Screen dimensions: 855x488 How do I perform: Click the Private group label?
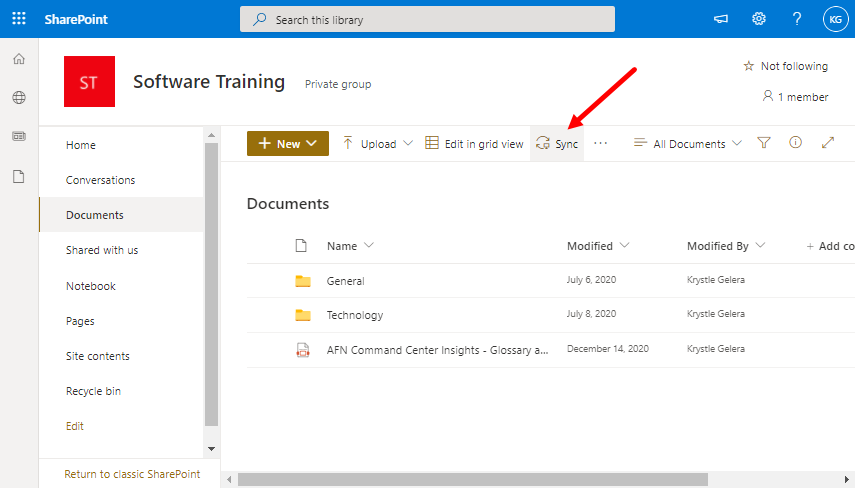pyautogui.click(x=338, y=85)
